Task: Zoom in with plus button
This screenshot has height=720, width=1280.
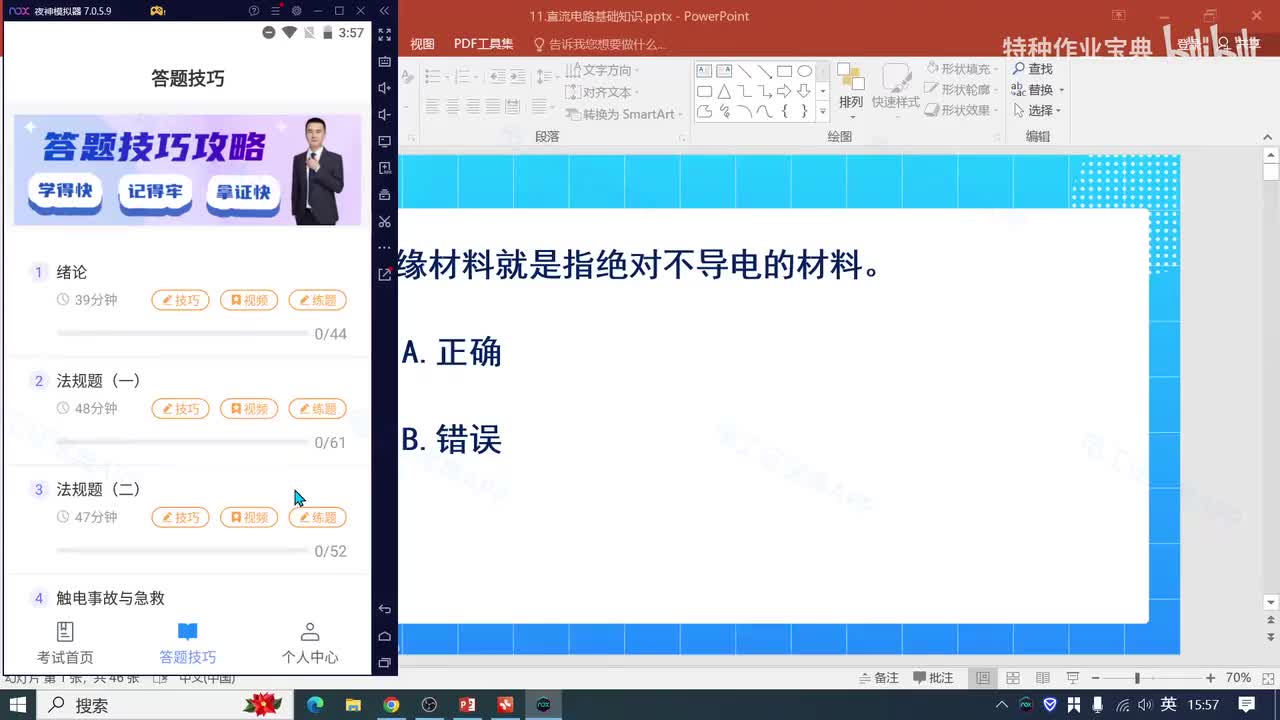Action: (1211, 678)
